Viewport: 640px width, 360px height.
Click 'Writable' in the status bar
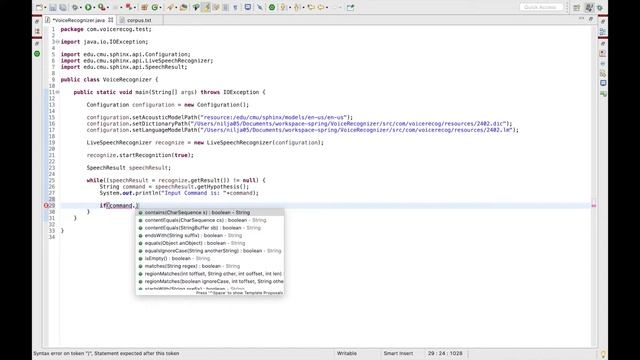tap(347, 353)
